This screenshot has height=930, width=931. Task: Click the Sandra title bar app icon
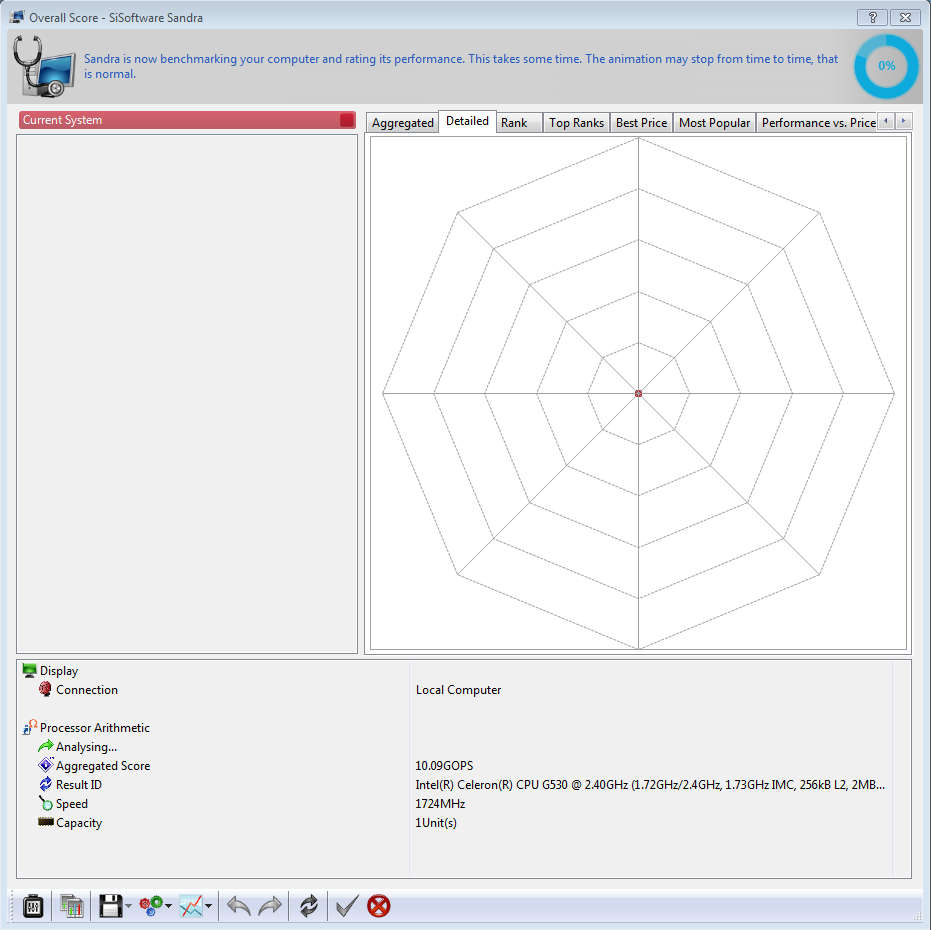[17, 17]
